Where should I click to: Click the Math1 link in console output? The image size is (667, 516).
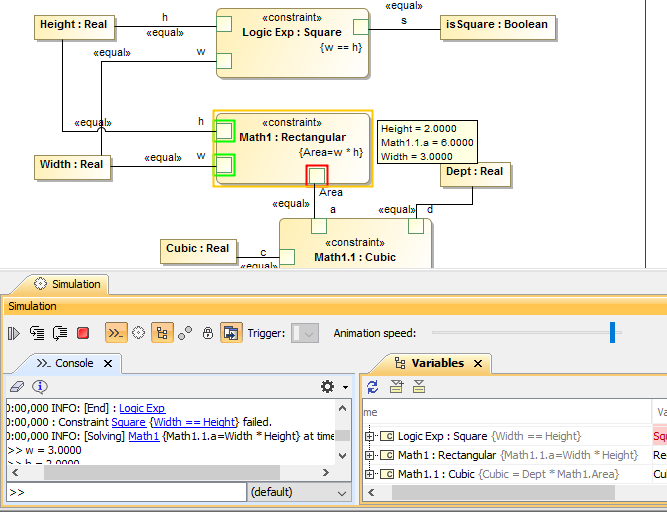tap(143, 436)
